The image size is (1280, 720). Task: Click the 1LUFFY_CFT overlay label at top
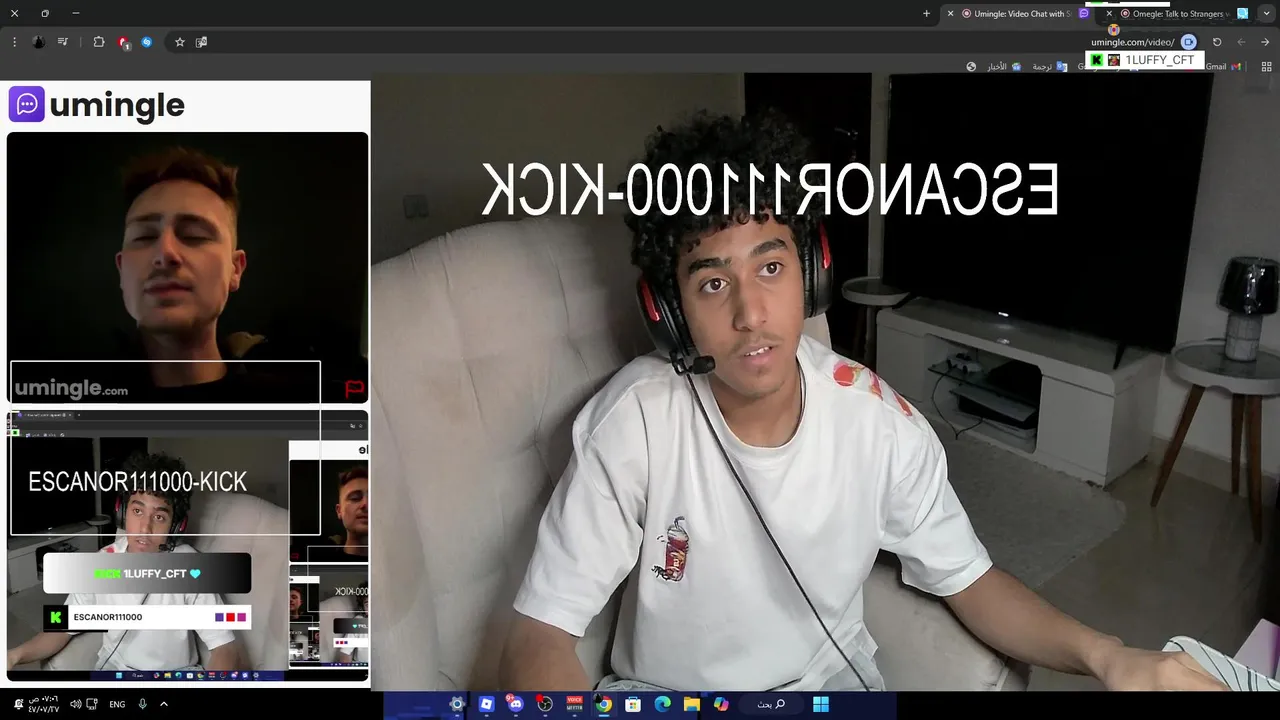click(x=1144, y=60)
